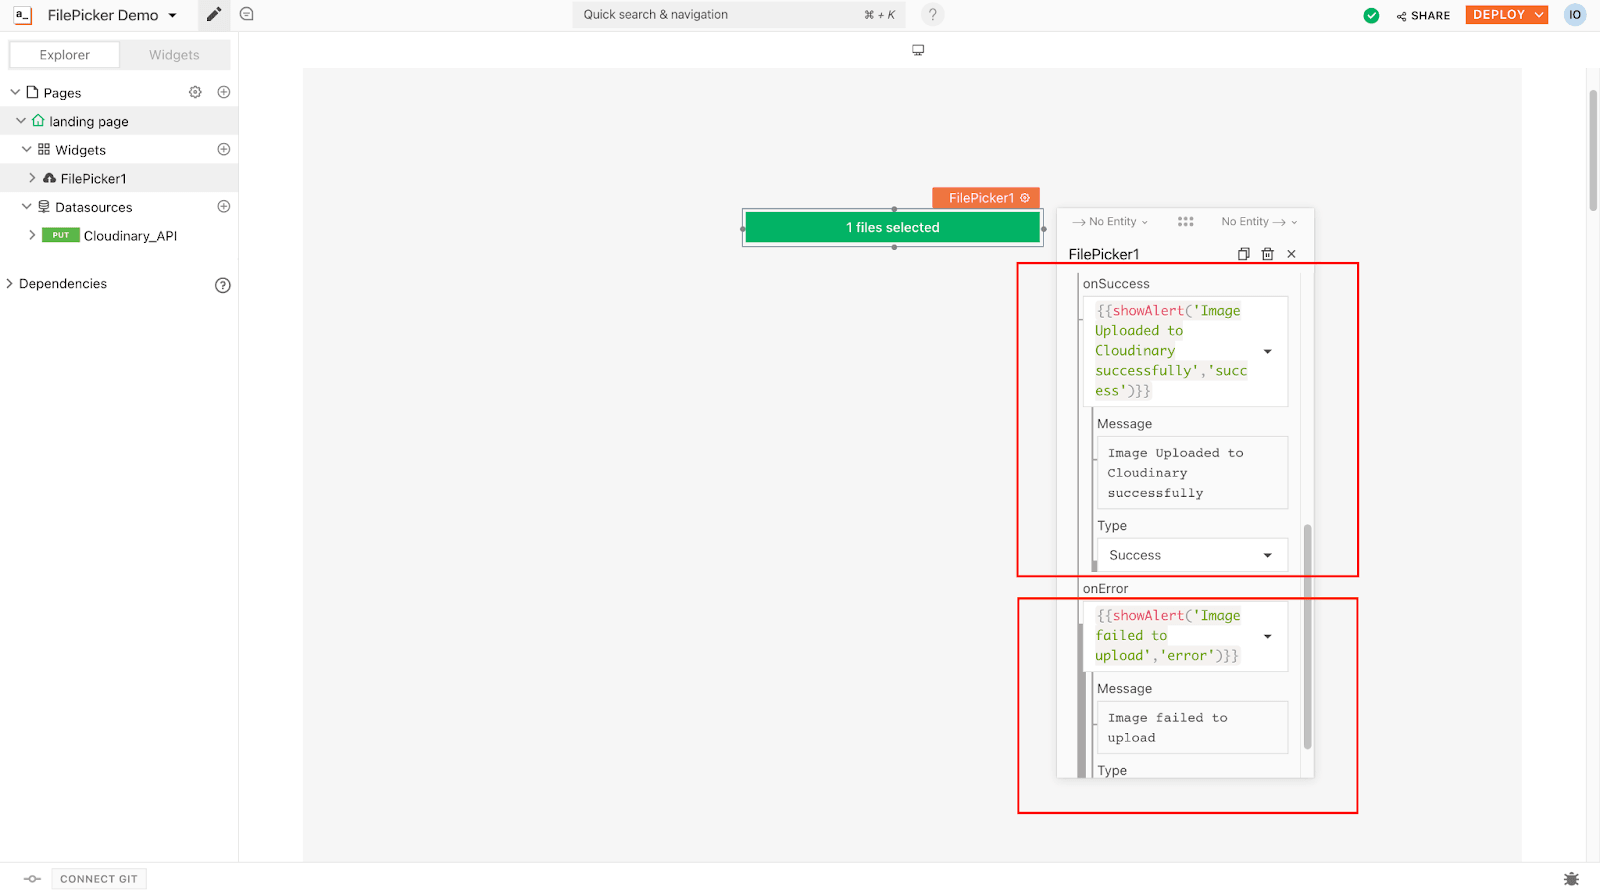Expand the FilePicker1 tree item

32,178
